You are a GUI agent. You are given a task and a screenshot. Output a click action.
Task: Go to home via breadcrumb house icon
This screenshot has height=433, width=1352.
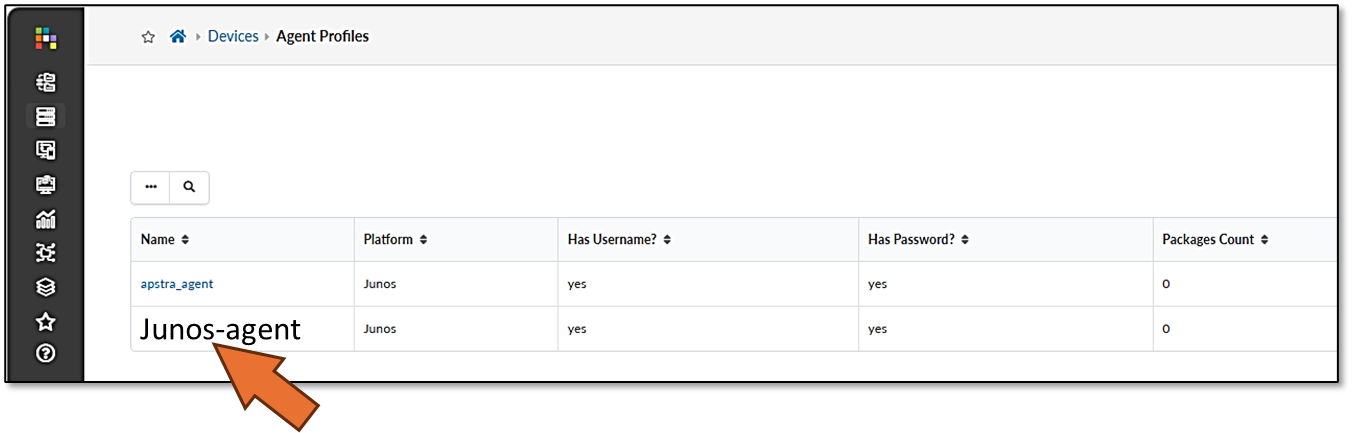pyautogui.click(x=178, y=36)
